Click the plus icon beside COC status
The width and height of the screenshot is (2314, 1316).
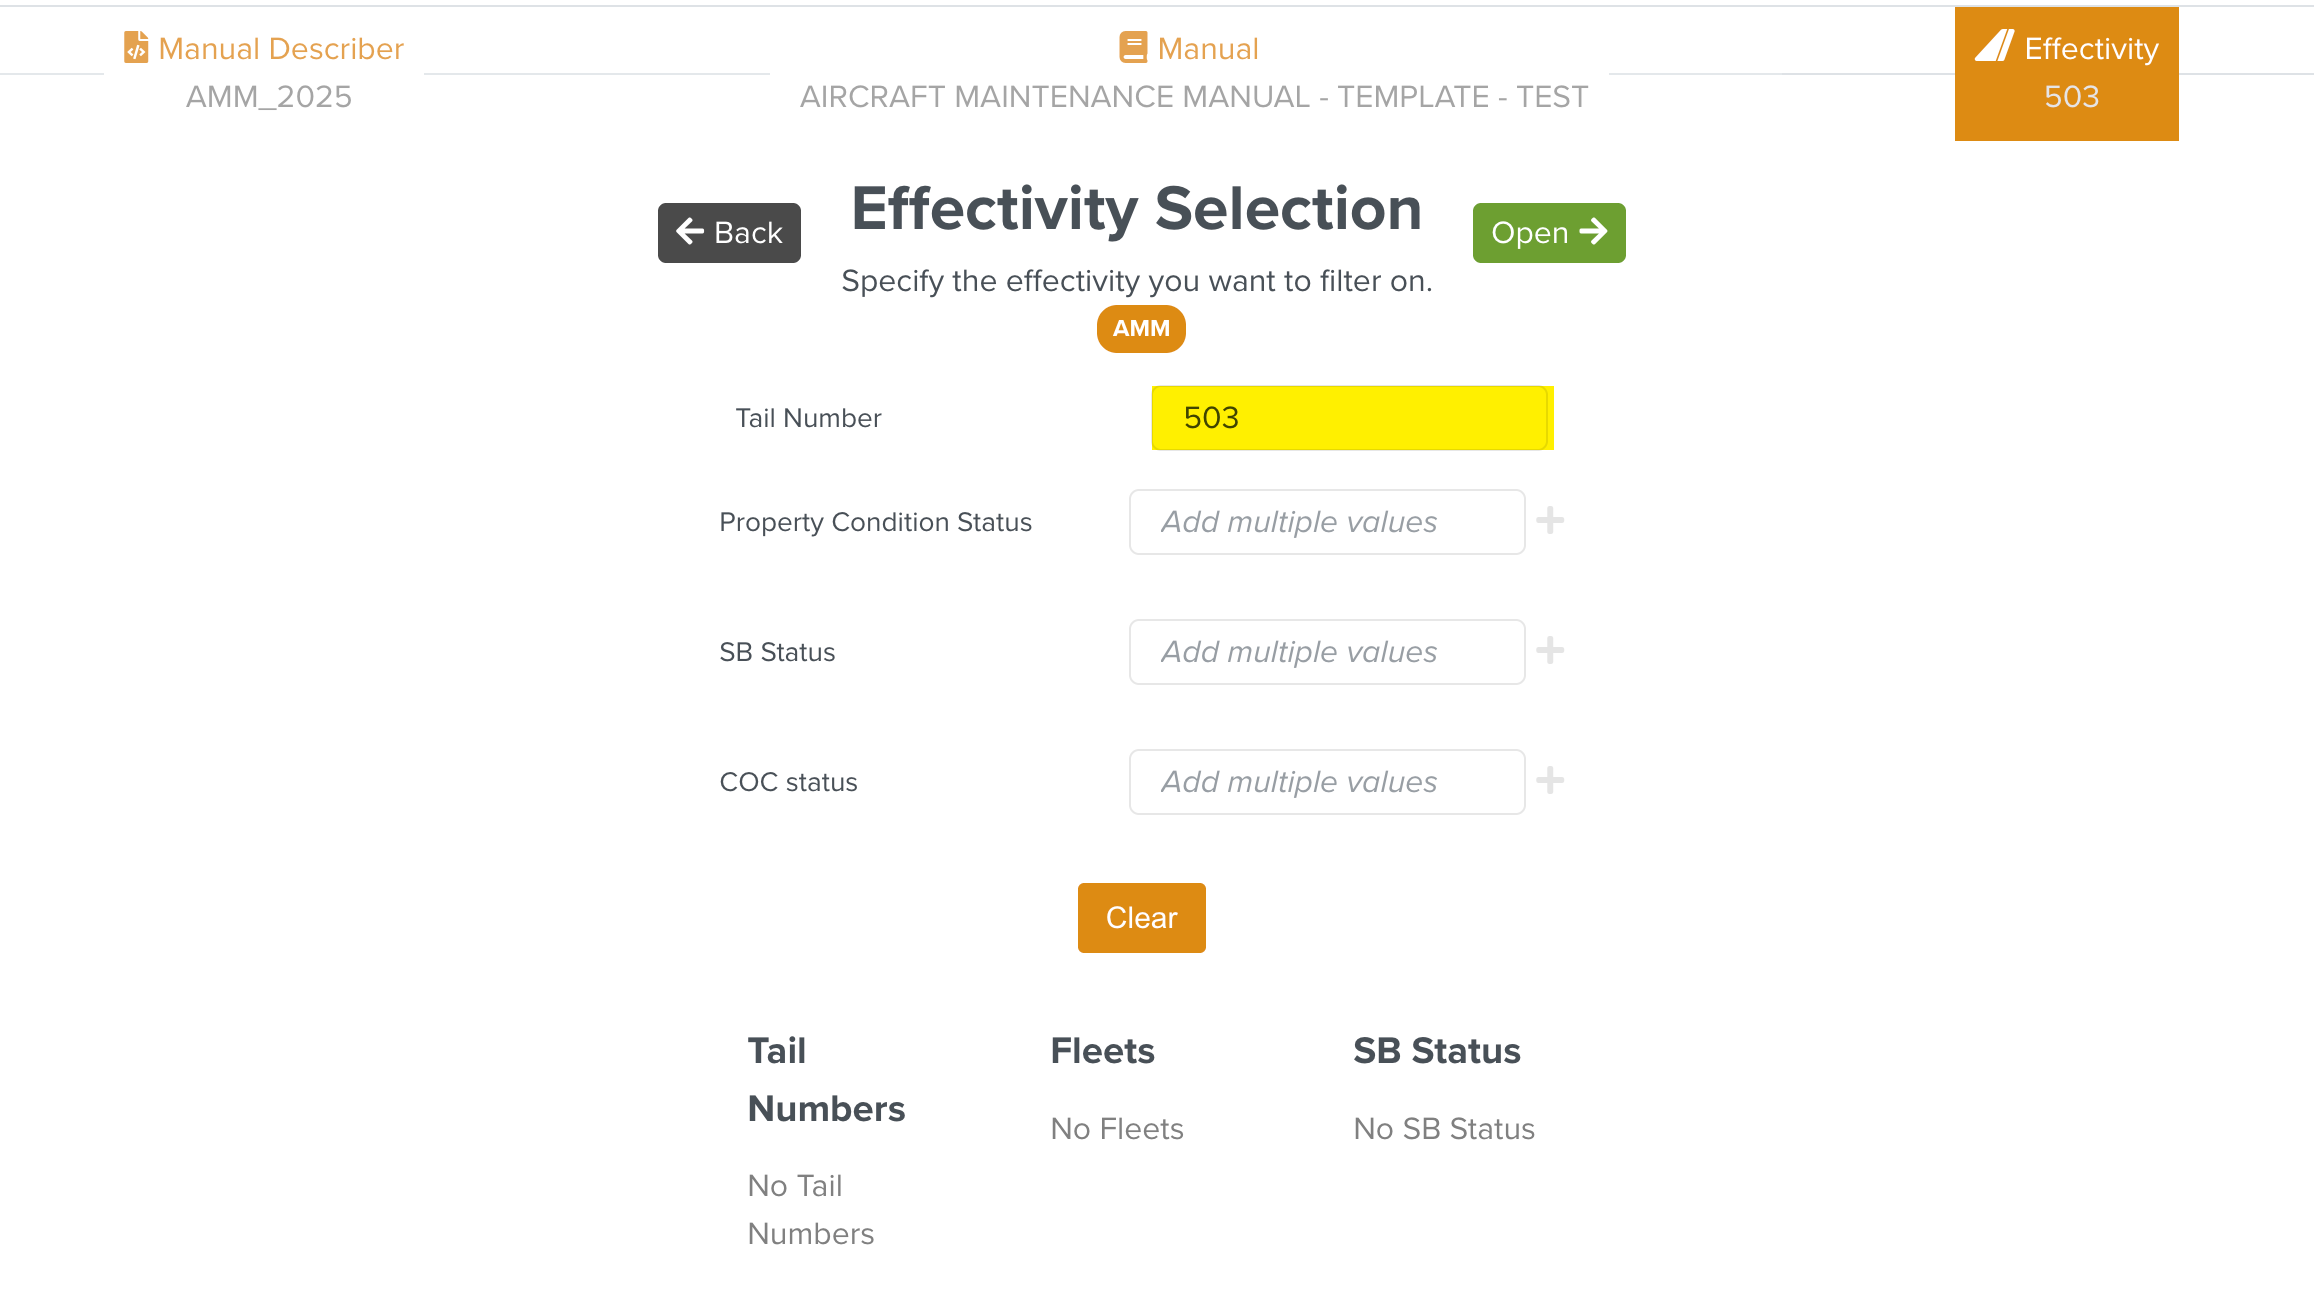1550,780
